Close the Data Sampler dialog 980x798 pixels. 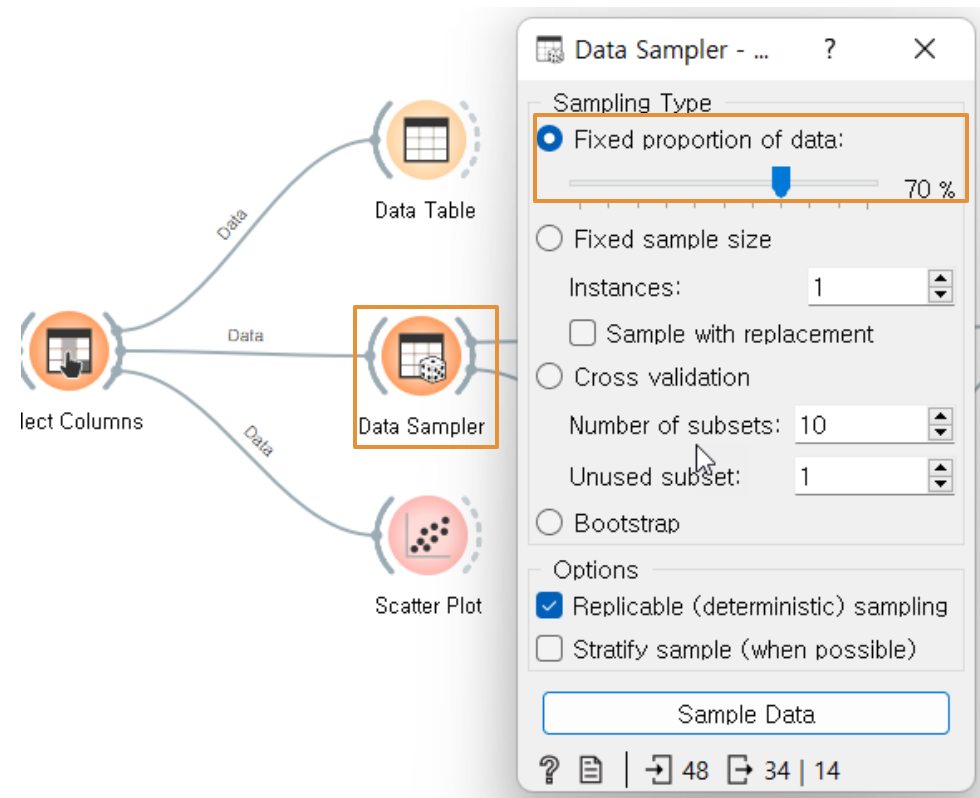[x=924, y=49]
